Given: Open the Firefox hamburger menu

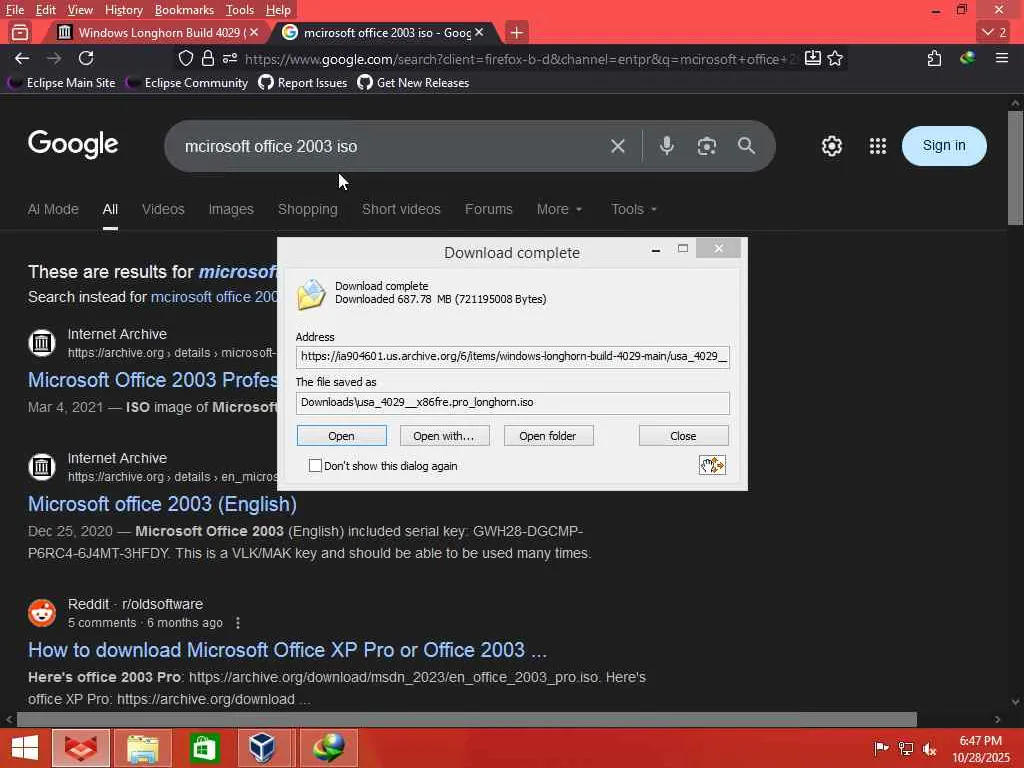Looking at the screenshot, I should (1002, 58).
